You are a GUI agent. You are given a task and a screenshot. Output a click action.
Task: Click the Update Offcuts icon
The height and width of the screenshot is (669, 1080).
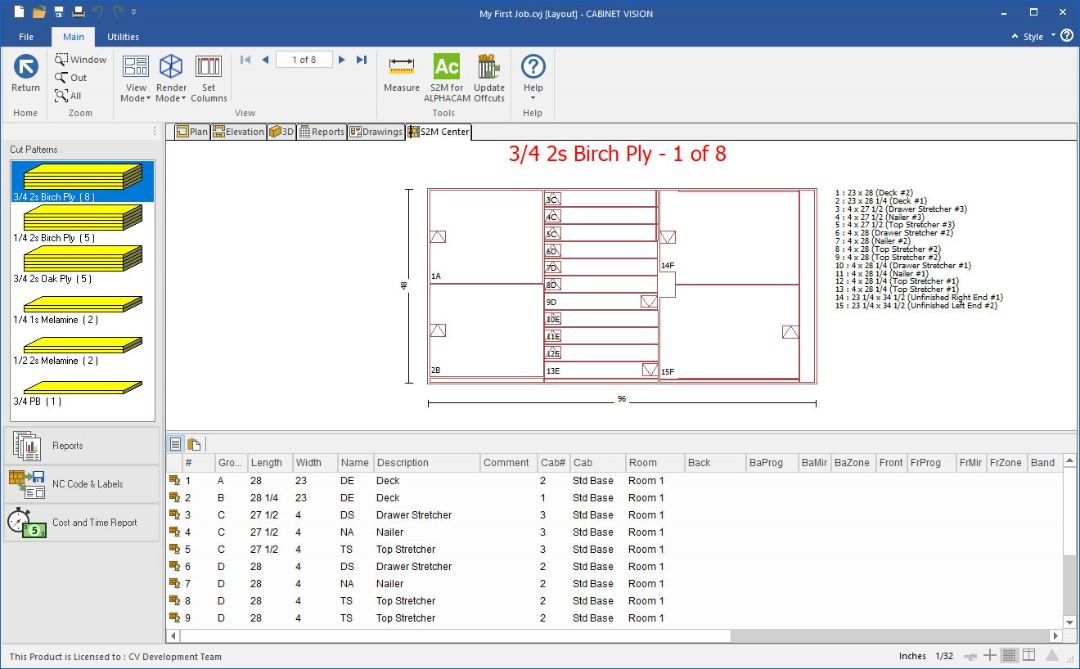pos(489,77)
